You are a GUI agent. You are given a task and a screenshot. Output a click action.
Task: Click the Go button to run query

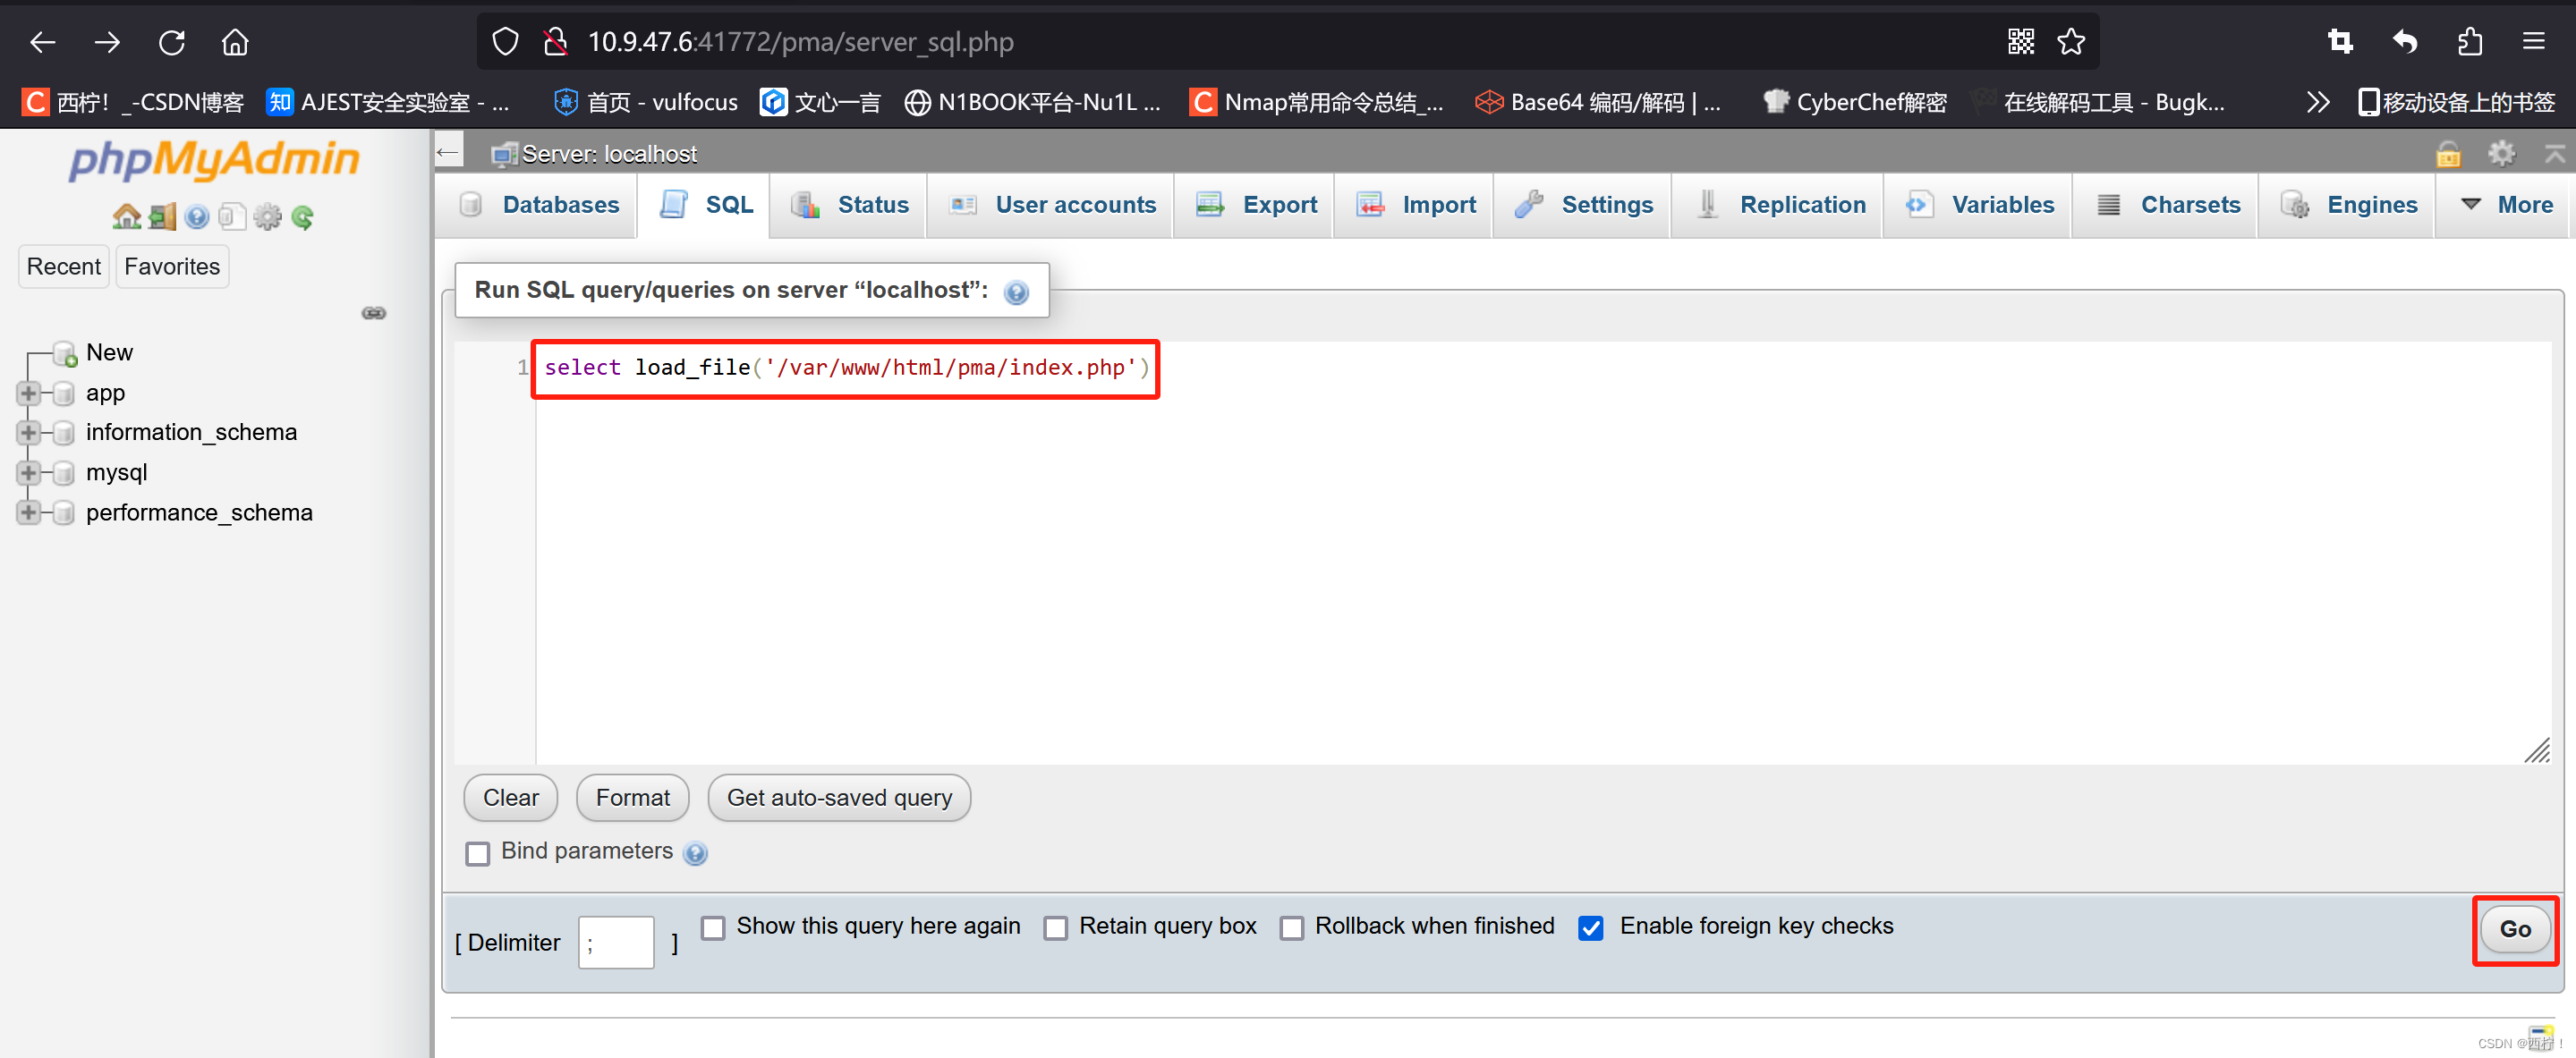[2515, 929]
